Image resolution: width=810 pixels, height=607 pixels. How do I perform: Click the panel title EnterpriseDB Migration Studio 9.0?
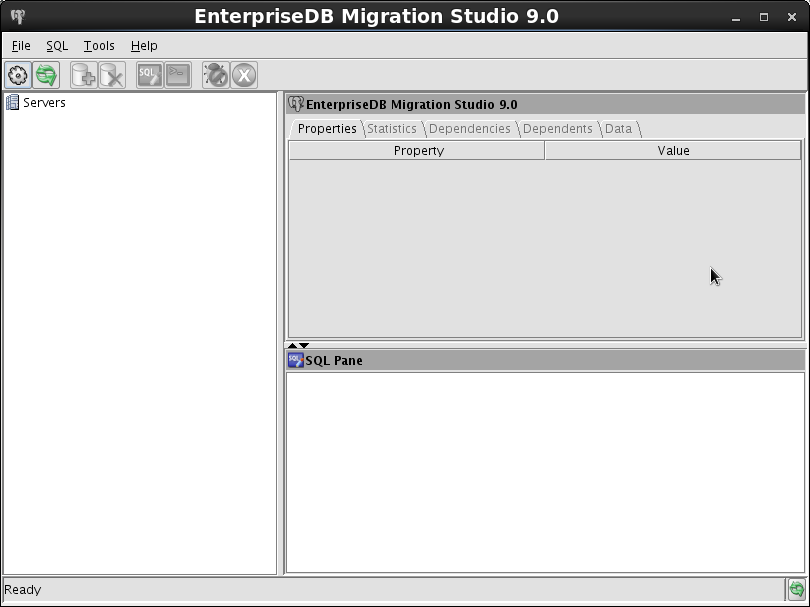point(412,104)
